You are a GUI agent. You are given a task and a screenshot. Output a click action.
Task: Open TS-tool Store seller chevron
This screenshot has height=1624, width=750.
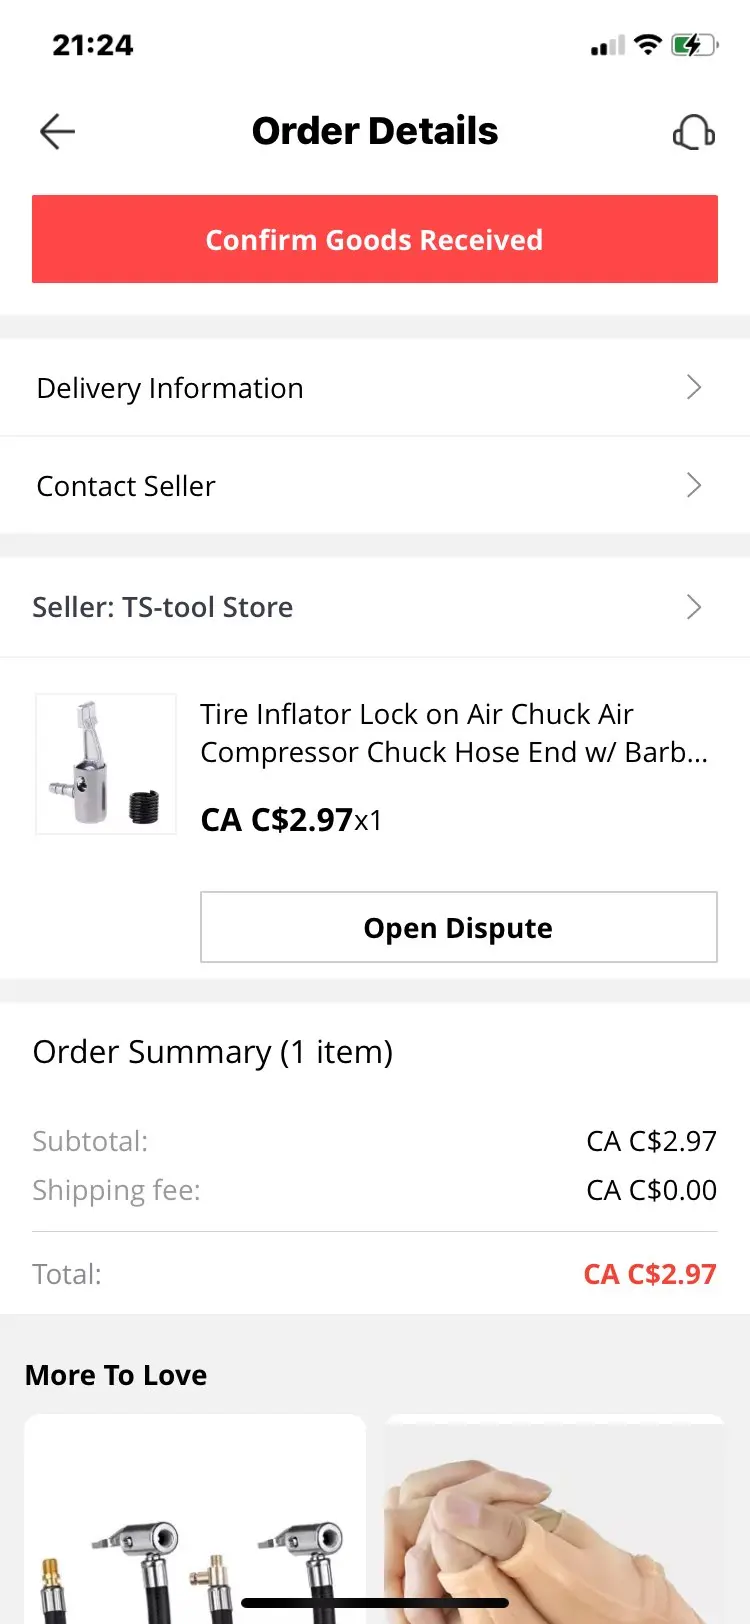coord(694,607)
